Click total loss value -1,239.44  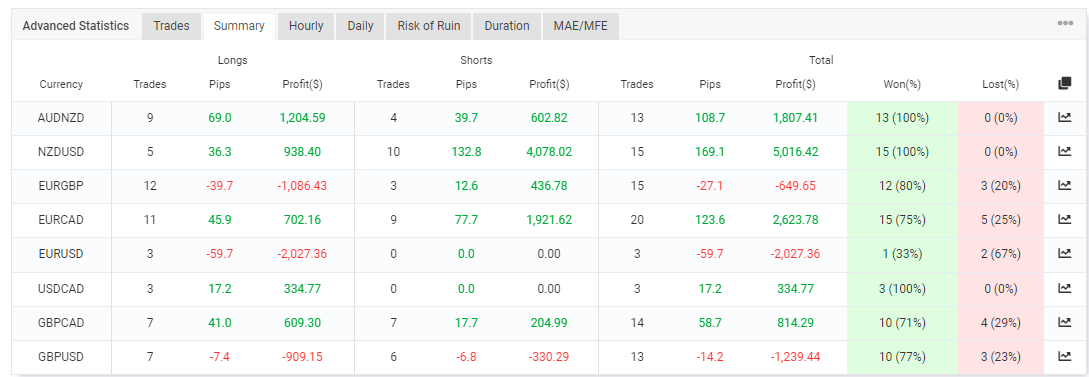(795, 357)
